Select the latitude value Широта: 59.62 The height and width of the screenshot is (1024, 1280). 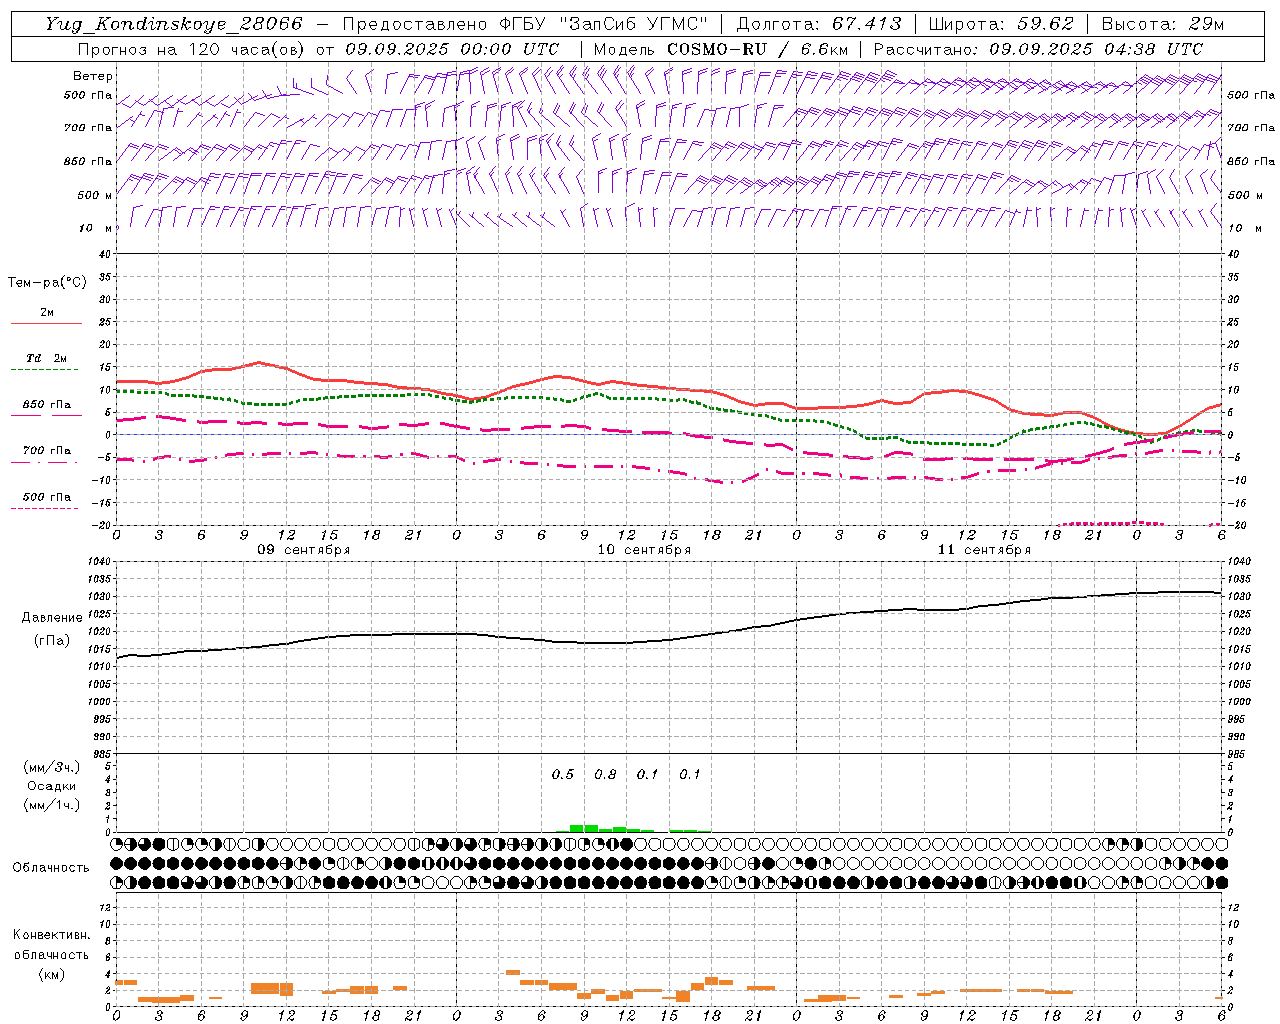point(1001,24)
